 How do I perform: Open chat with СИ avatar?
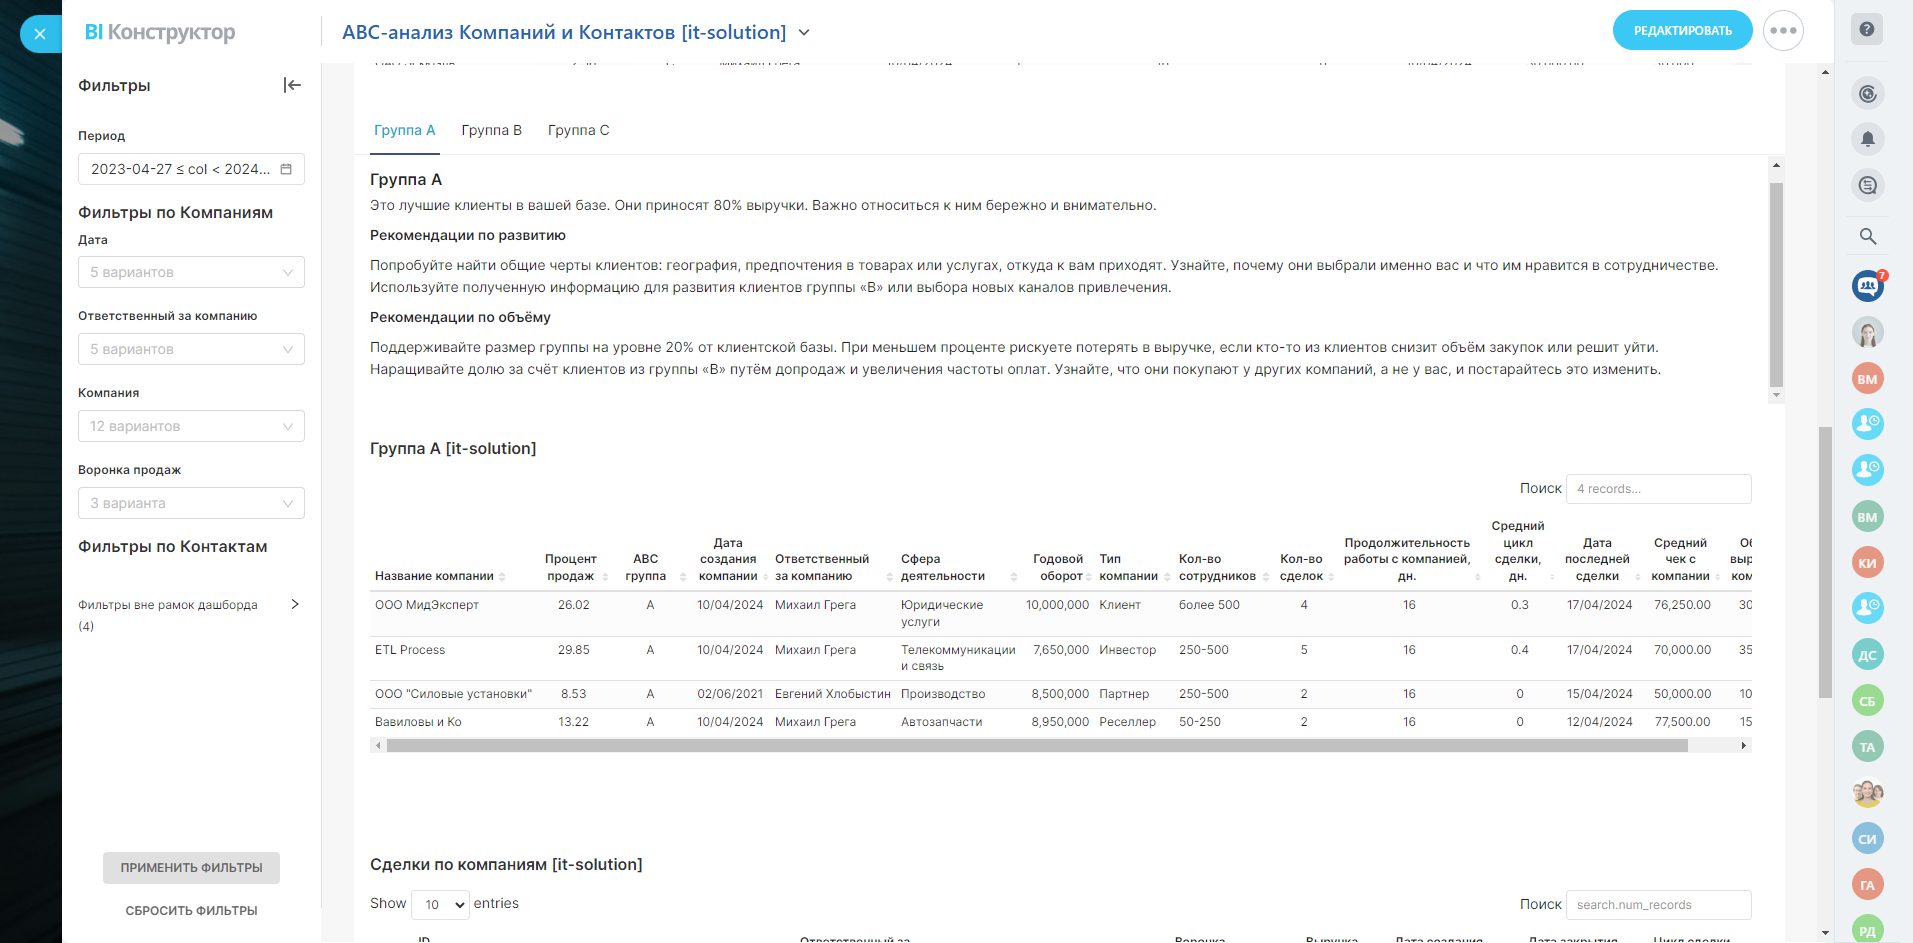coord(1867,839)
